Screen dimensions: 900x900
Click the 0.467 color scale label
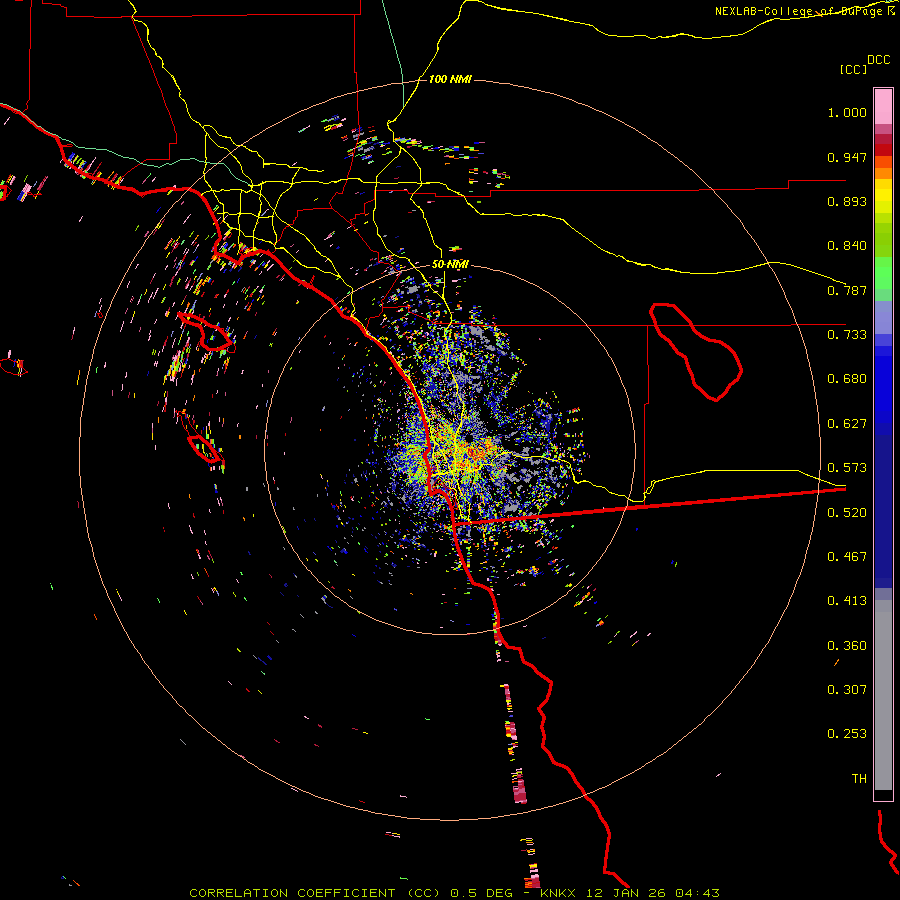pos(847,557)
